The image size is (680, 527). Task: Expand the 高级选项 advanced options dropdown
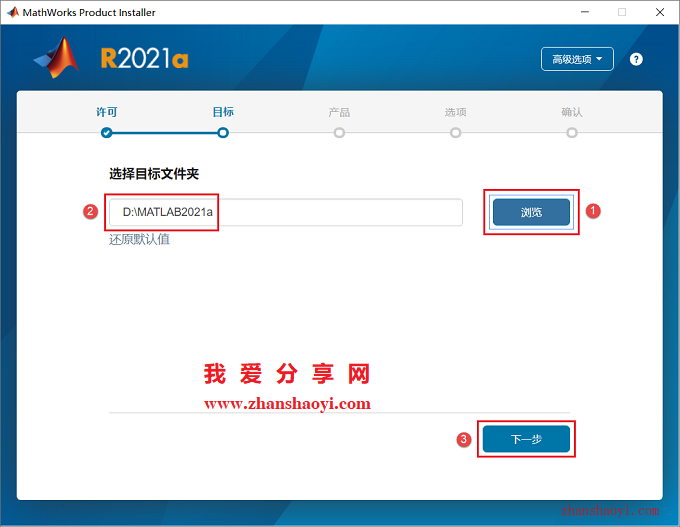coord(577,59)
